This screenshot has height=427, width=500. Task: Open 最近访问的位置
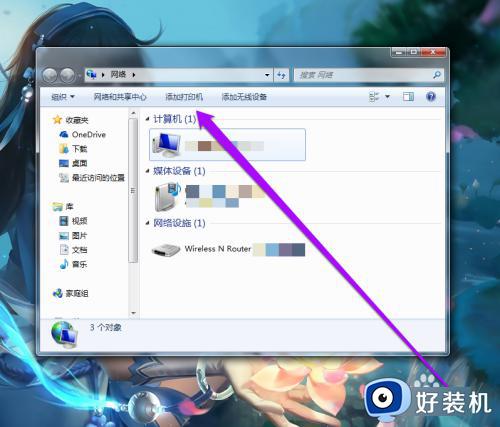98,178
